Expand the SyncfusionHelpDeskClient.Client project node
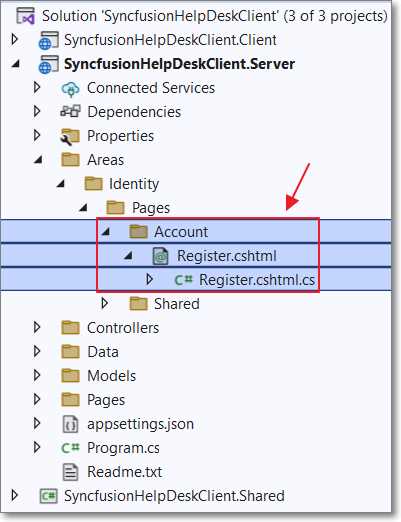Screen dimensions: 401x522 pyautogui.click(x=15, y=40)
